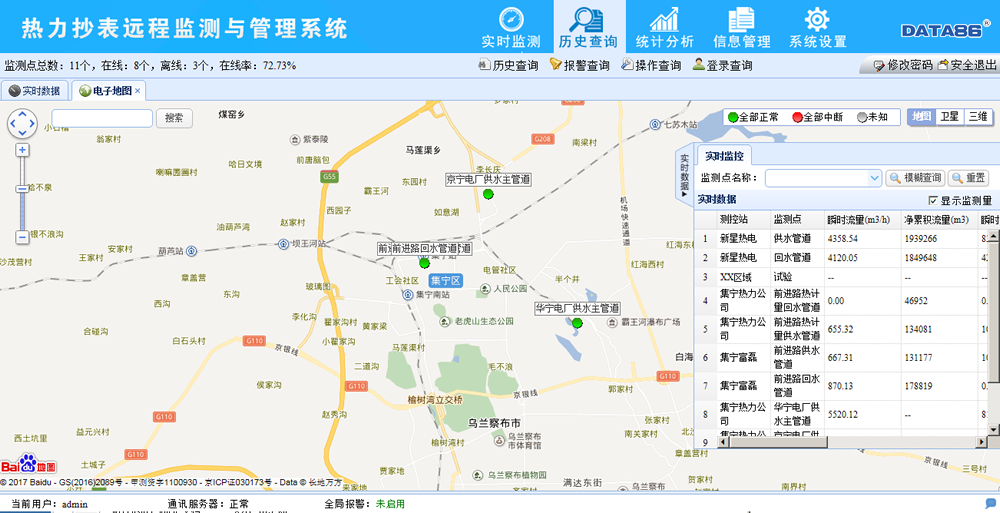Switch to the 实时数据 tab
The height and width of the screenshot is (513, 1000).
pyautogui.click(x=35, y=91)
